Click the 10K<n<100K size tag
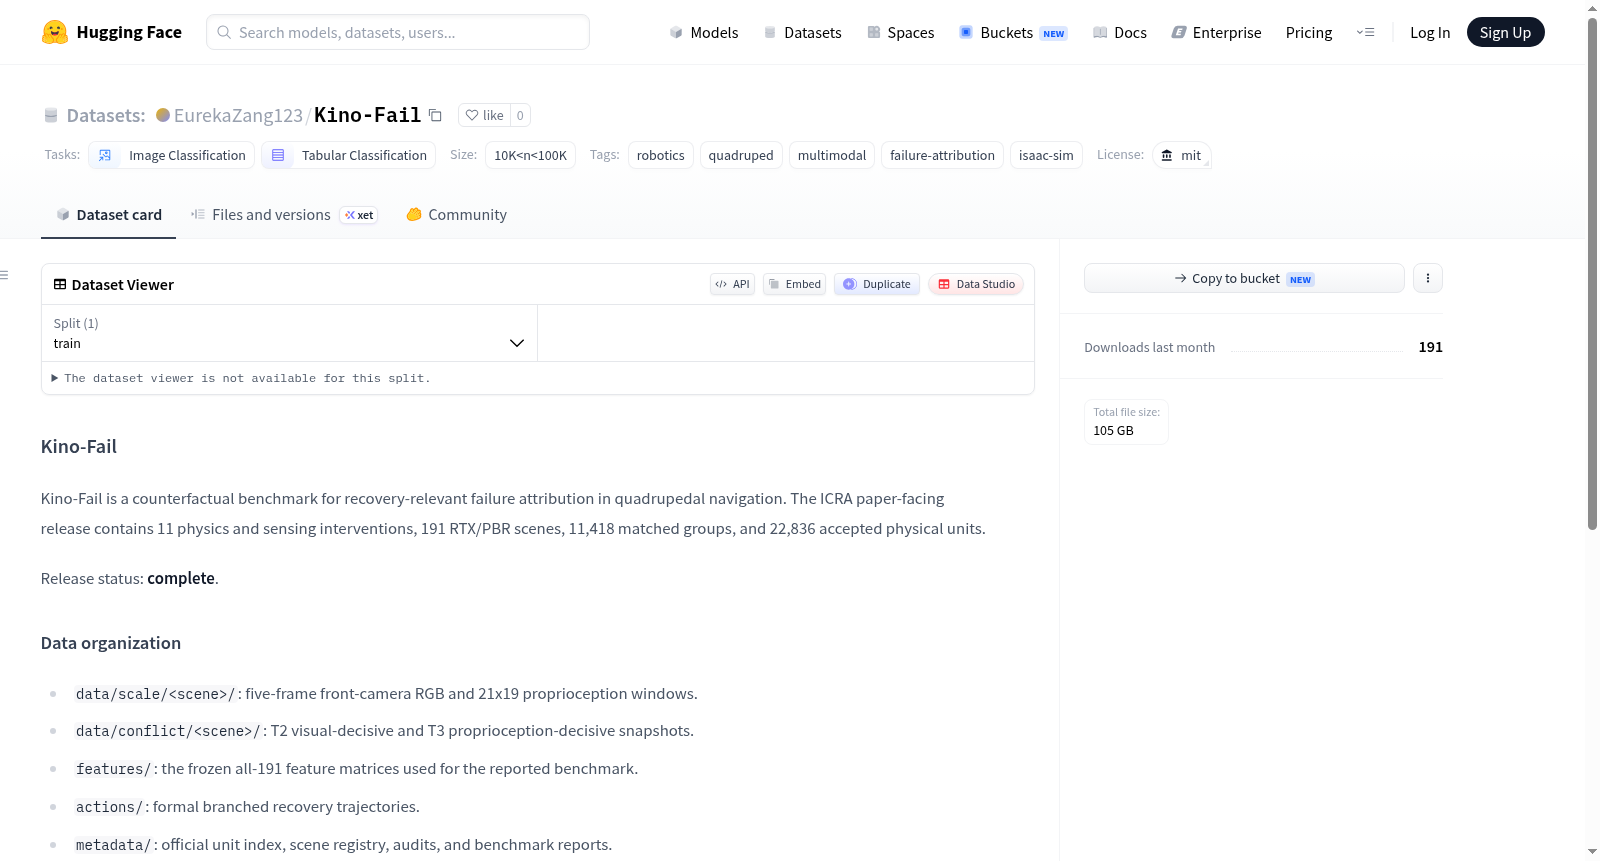Viewport: 1600px width, 861px height. [530, 155]
